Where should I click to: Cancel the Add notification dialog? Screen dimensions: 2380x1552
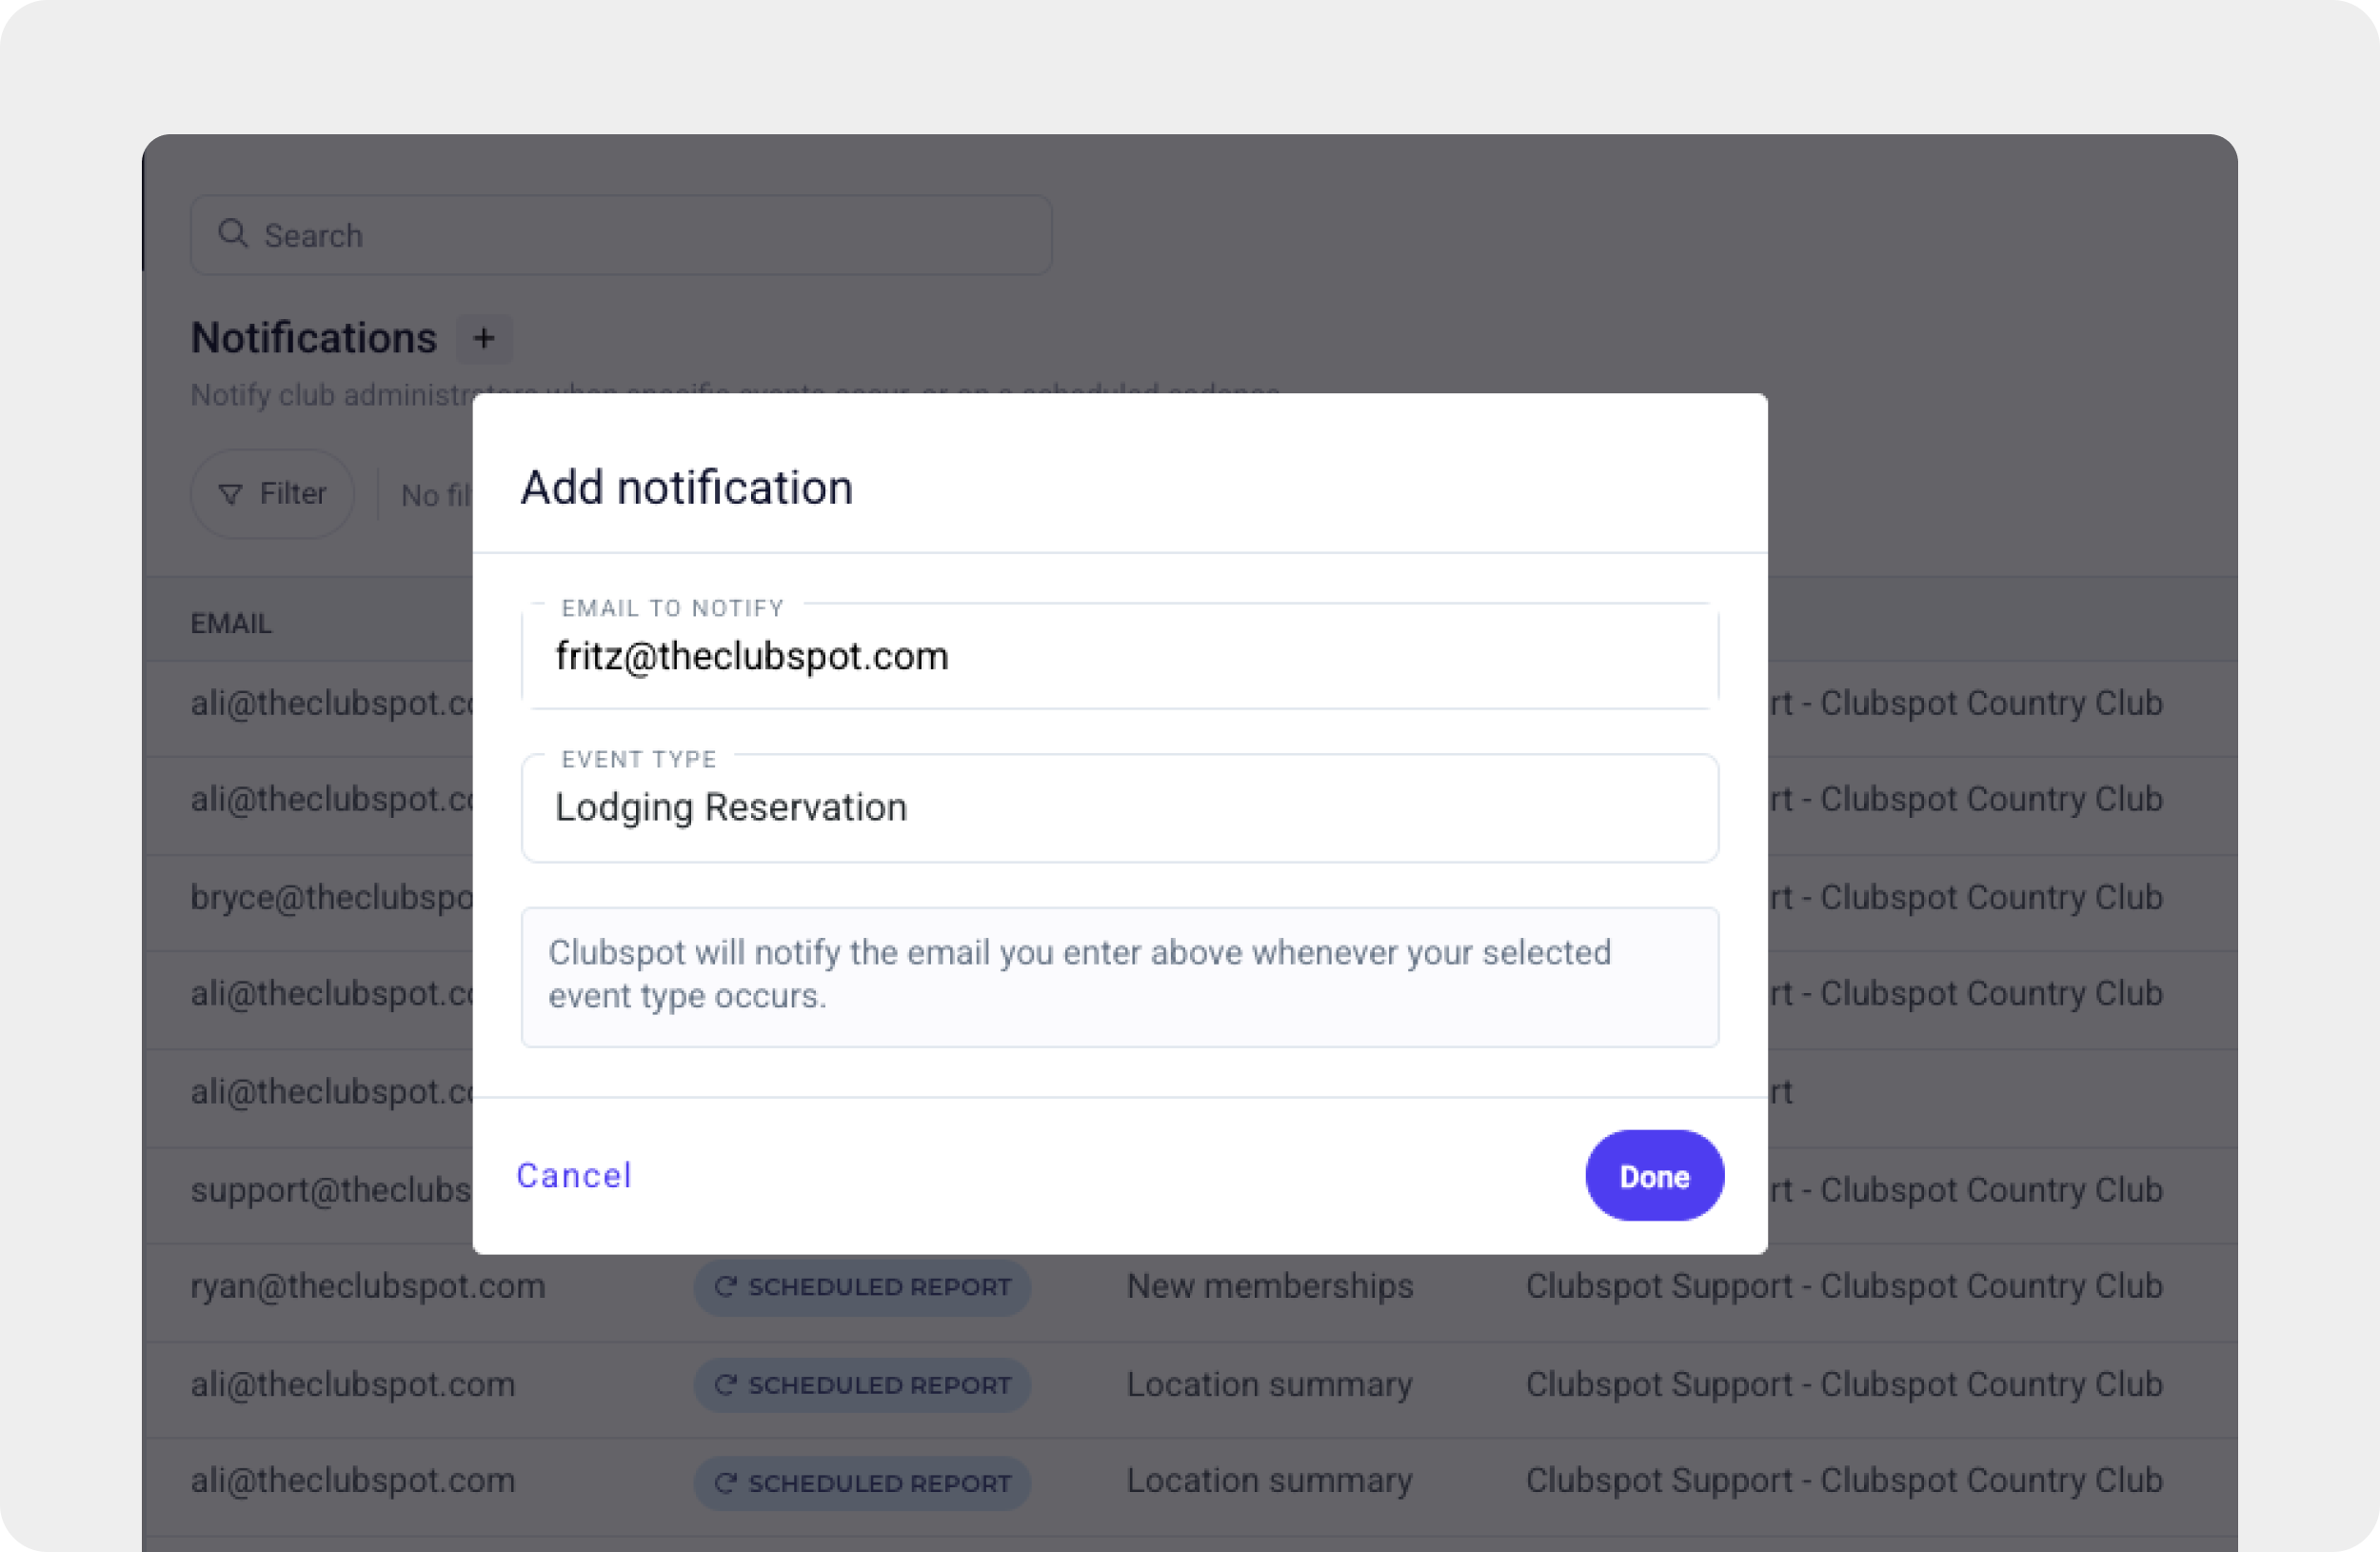574,1176
